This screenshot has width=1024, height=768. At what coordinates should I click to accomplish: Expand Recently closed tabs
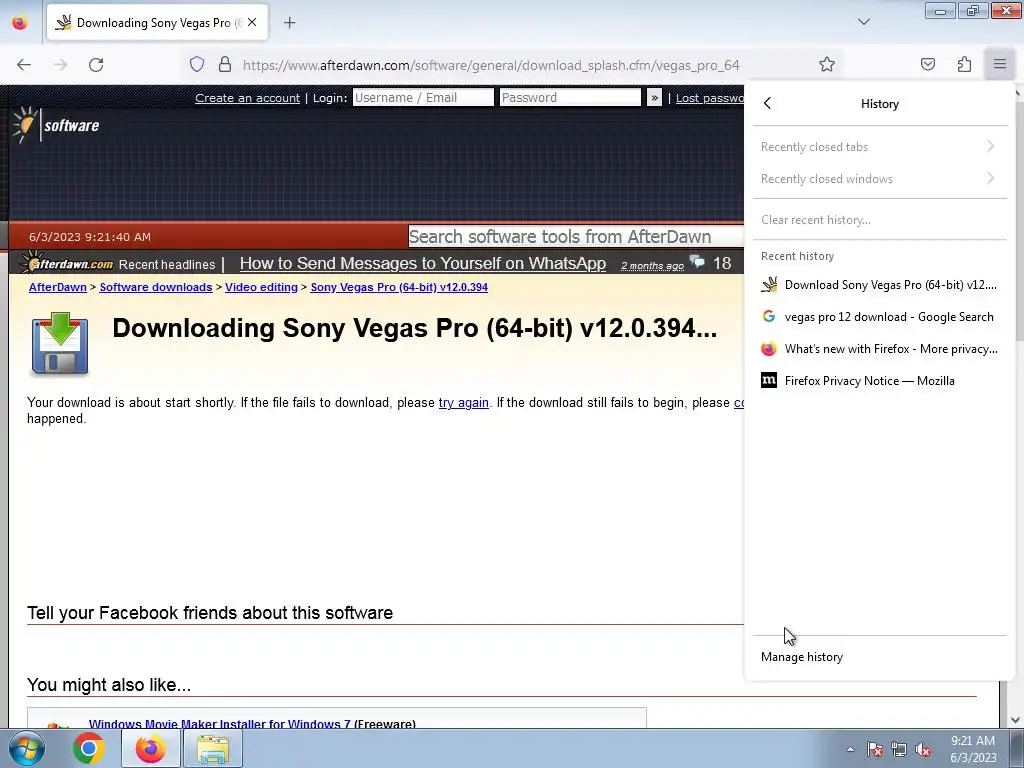pos(878,147)
